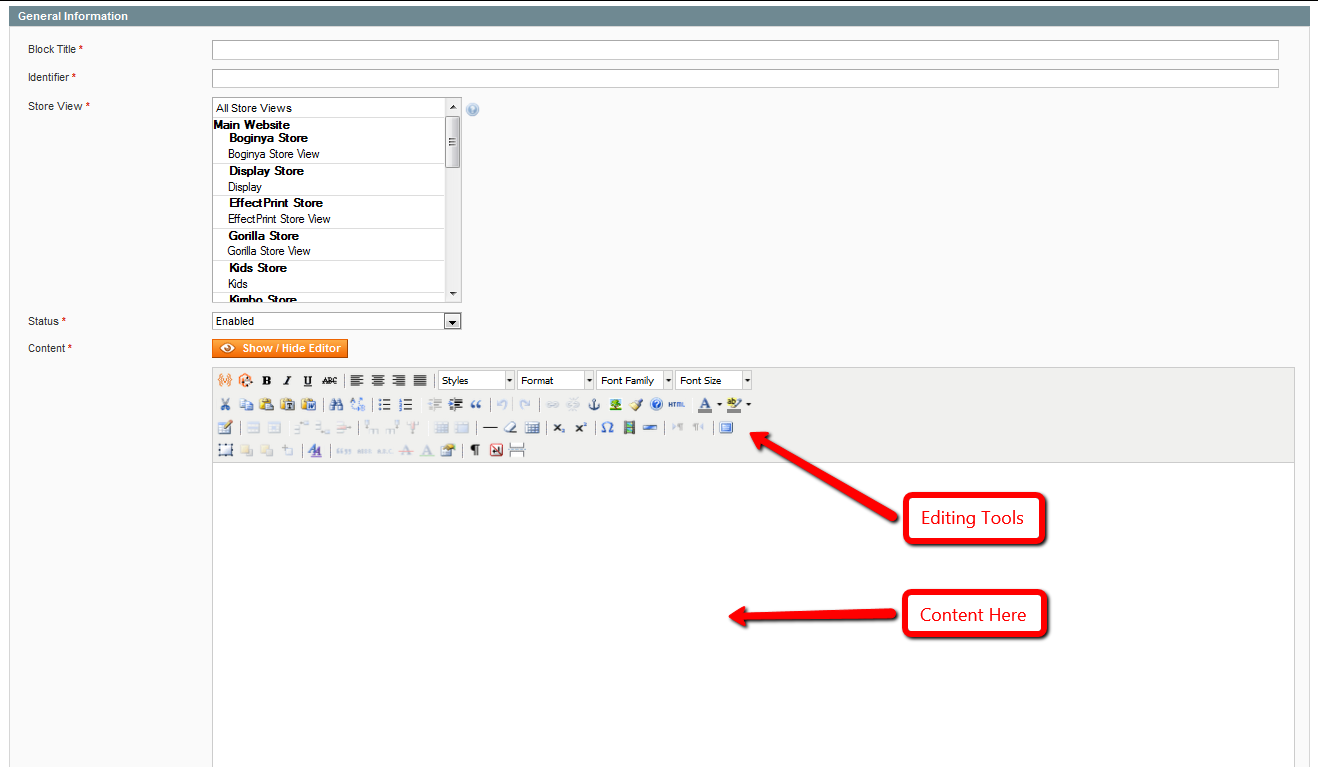Align text left
The image size is (1318, 767).
357,380
